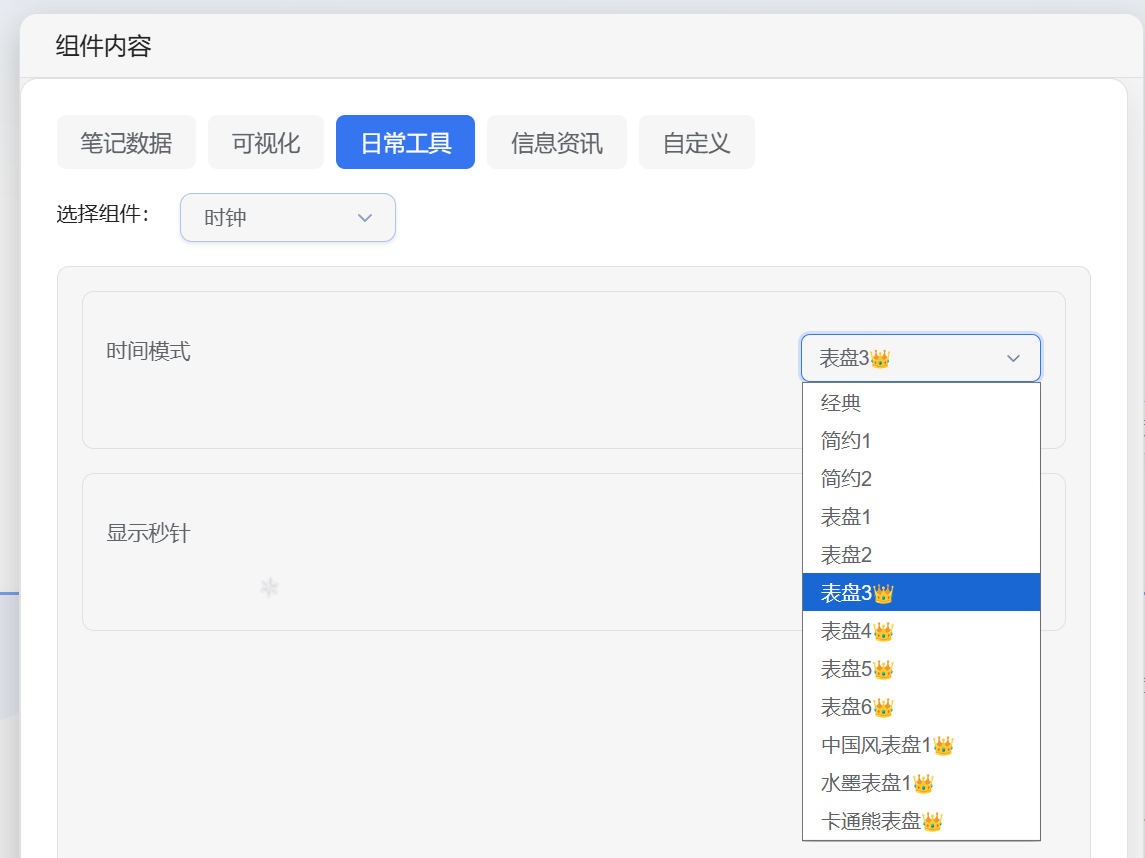Image resolution: width=1145 pixels, height=858 pixels.
Task: Pick 表盘4 premium option
Action: [x=921, y=631]
